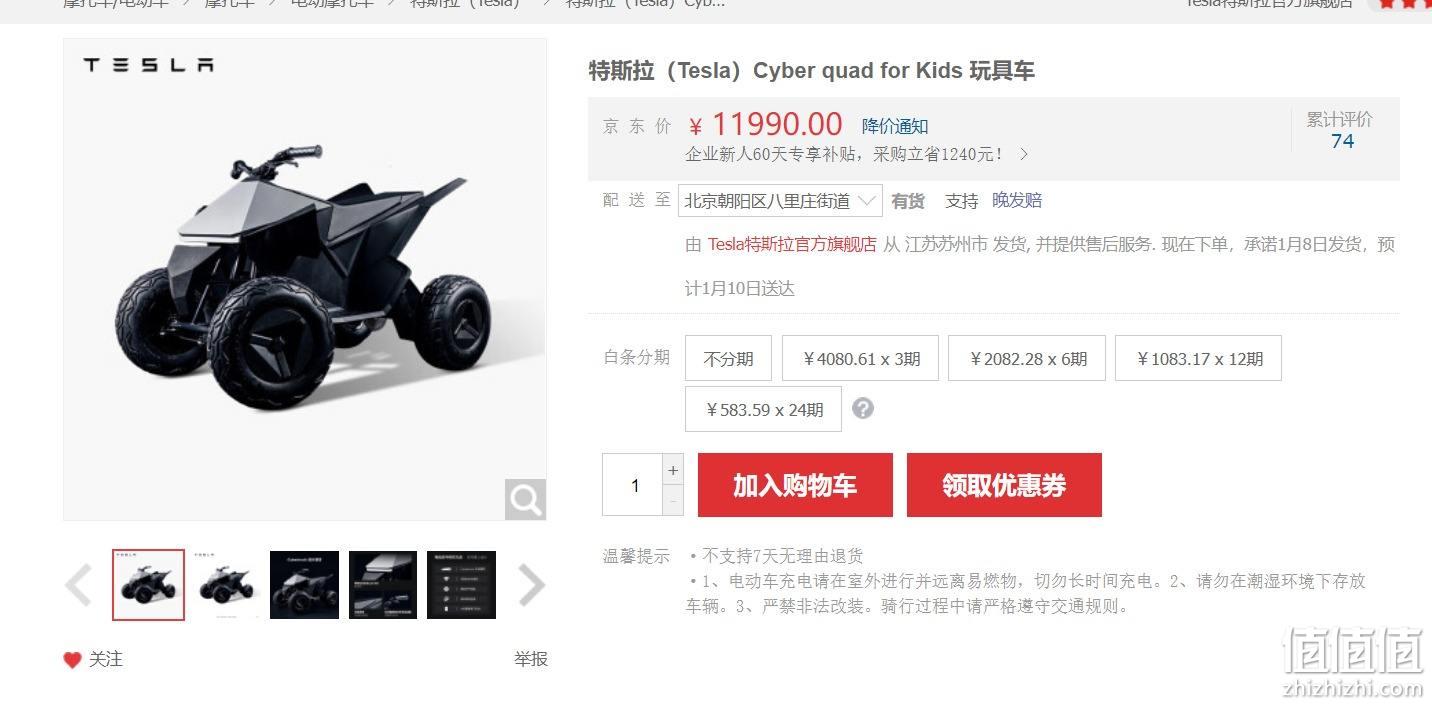Decrease quantity with minus button
Screen dimensions: 1432x706
[673, 500]
